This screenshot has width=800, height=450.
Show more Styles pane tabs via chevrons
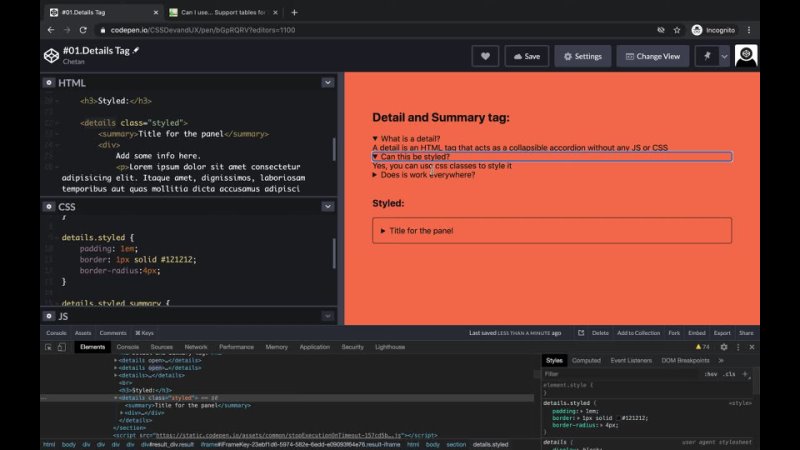tap(721, 360)
